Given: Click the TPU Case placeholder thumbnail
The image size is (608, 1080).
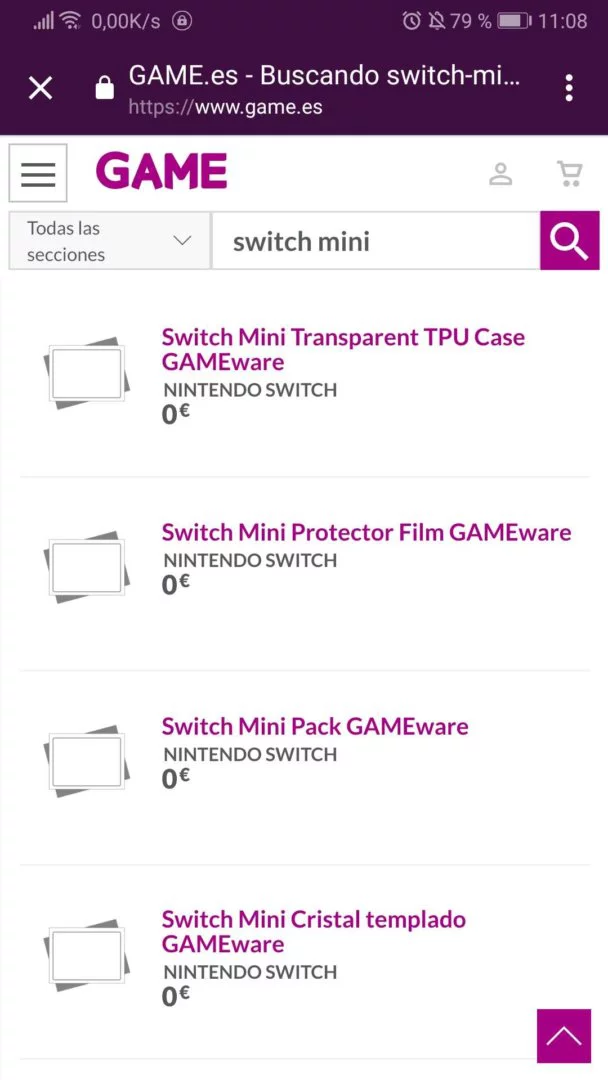Looking at the screenshot, I should (x=86, y=373).
